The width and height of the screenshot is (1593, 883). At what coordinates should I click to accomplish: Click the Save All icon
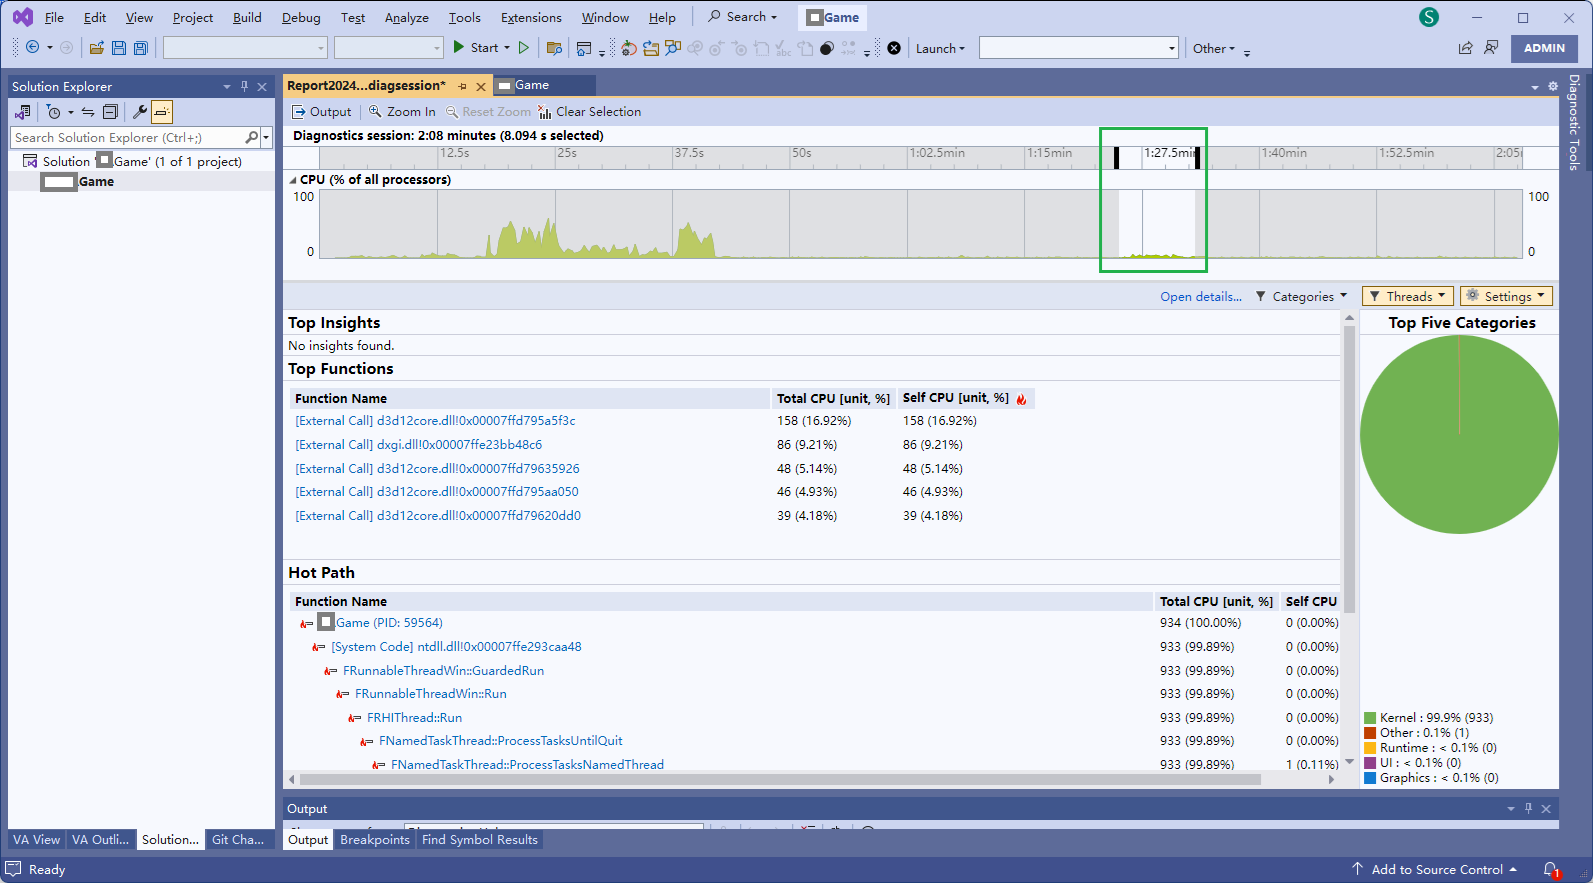pyautogui.click(x=141, y=48)
